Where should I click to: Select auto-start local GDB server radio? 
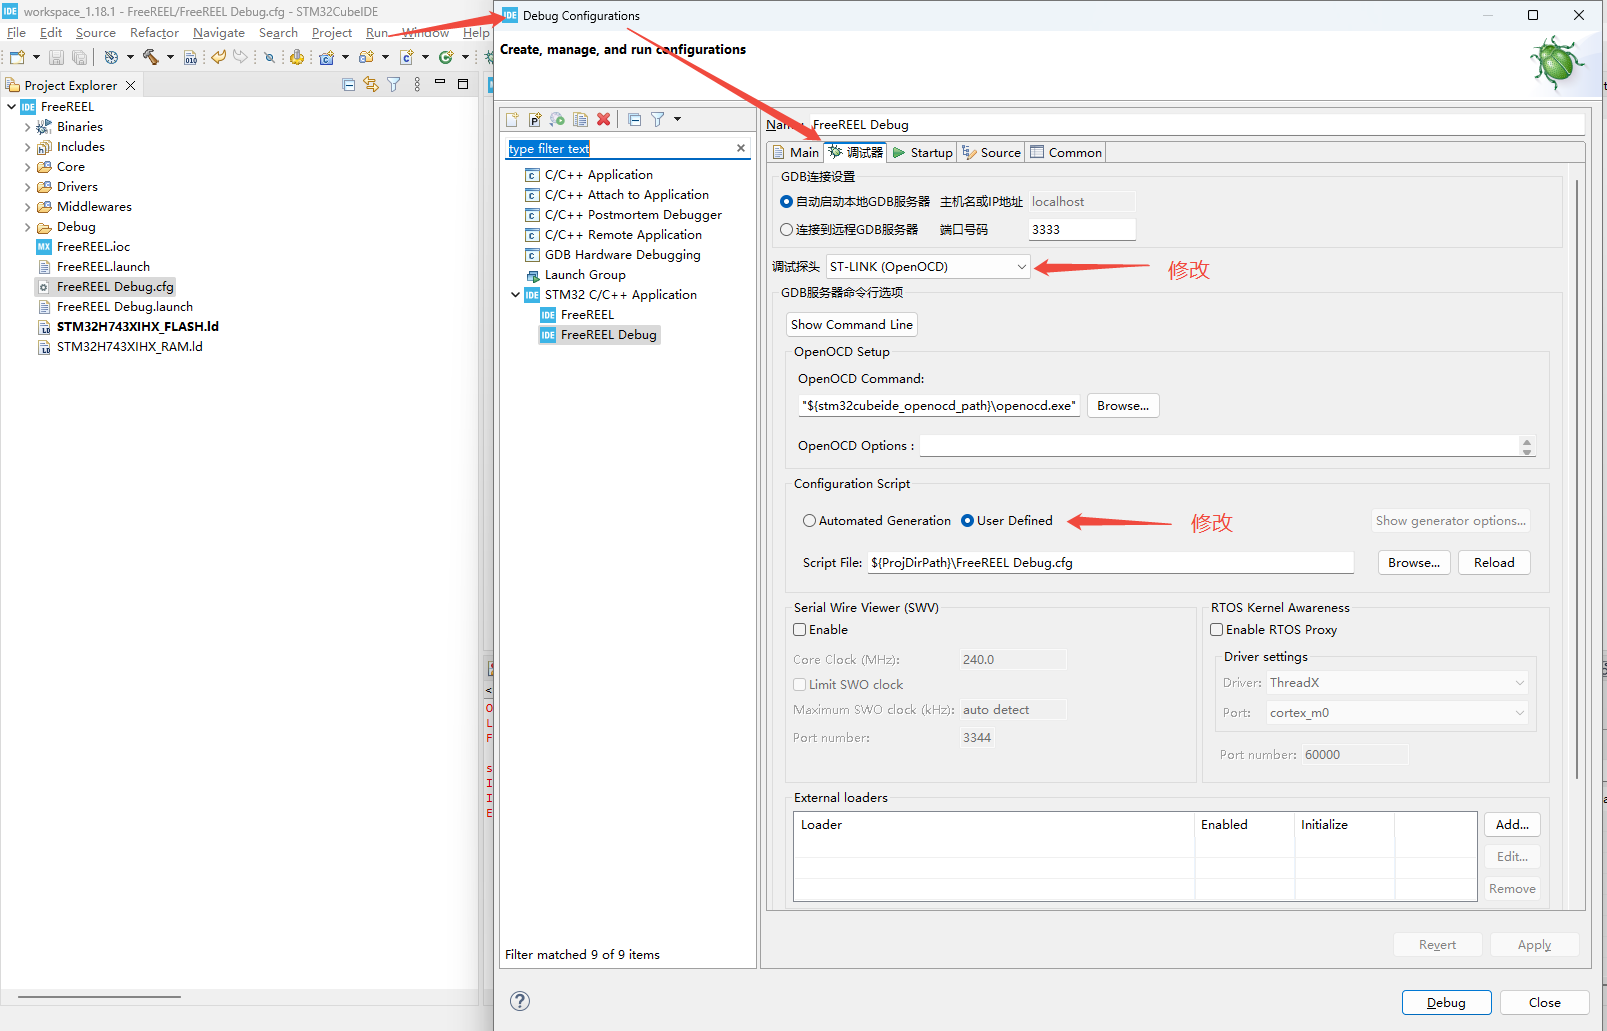tap(786, 202)
